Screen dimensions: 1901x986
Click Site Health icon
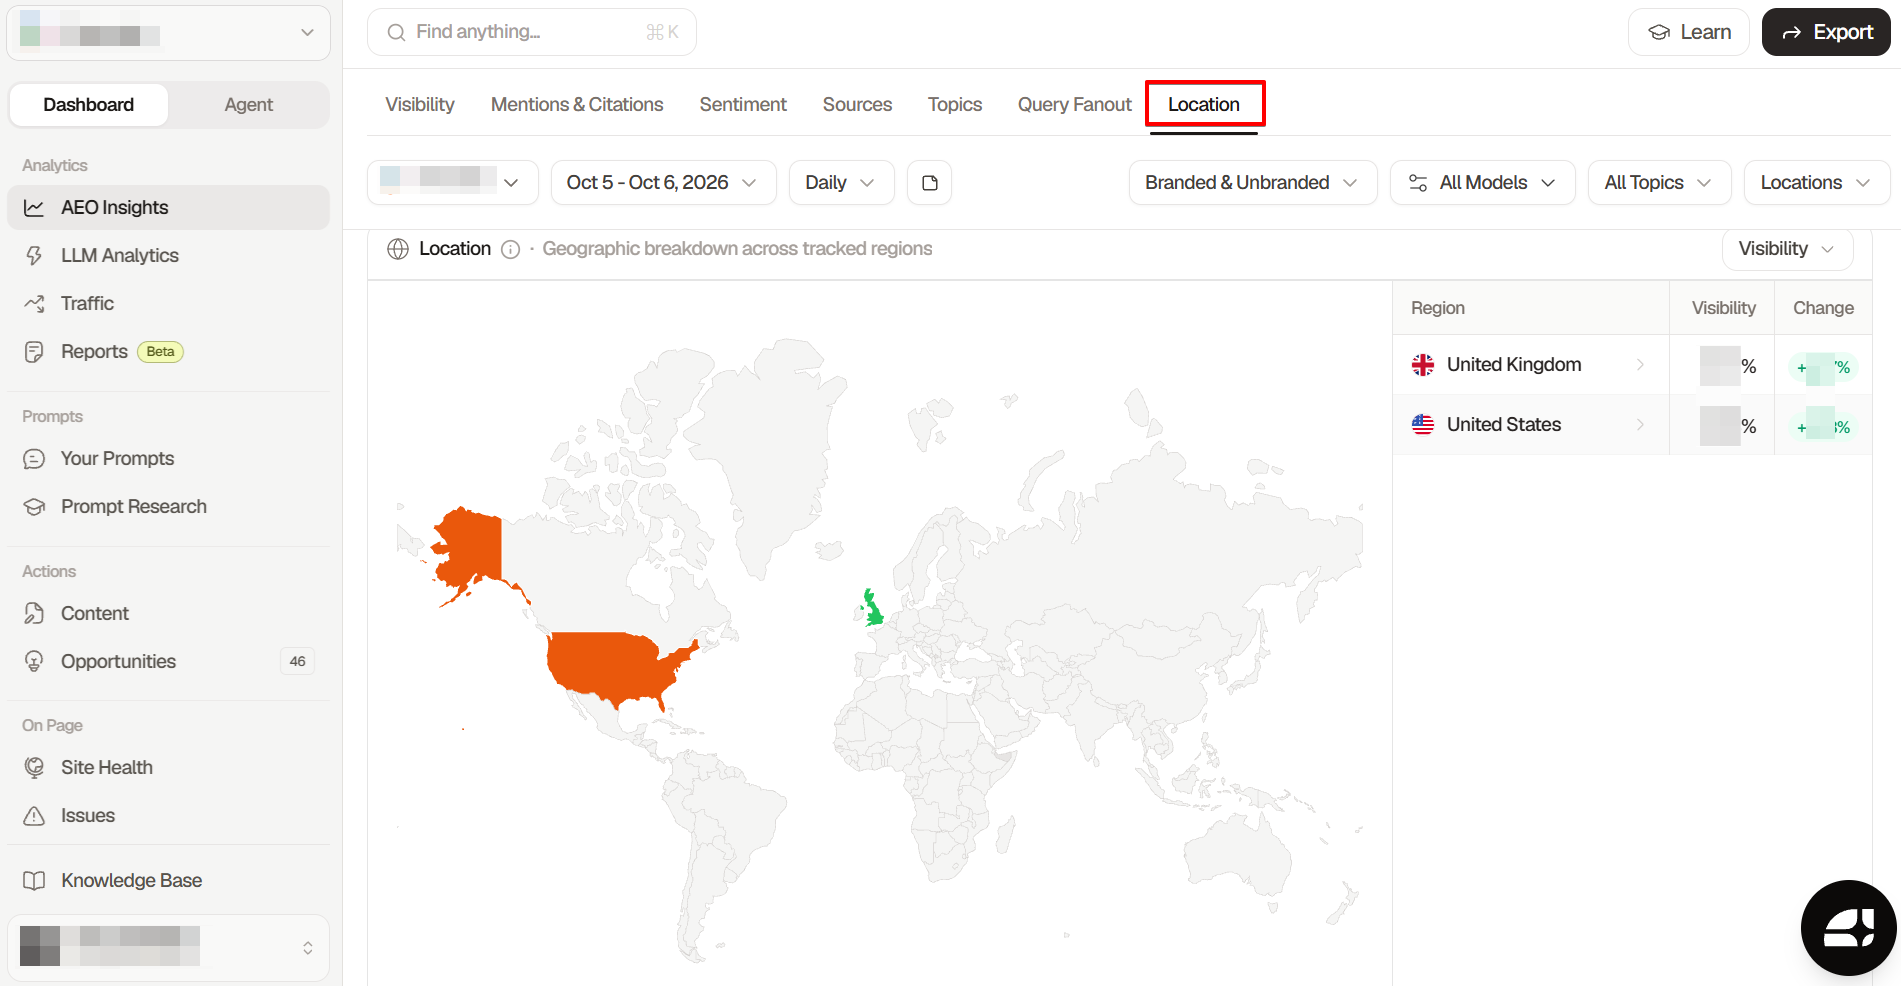[34, 768]
